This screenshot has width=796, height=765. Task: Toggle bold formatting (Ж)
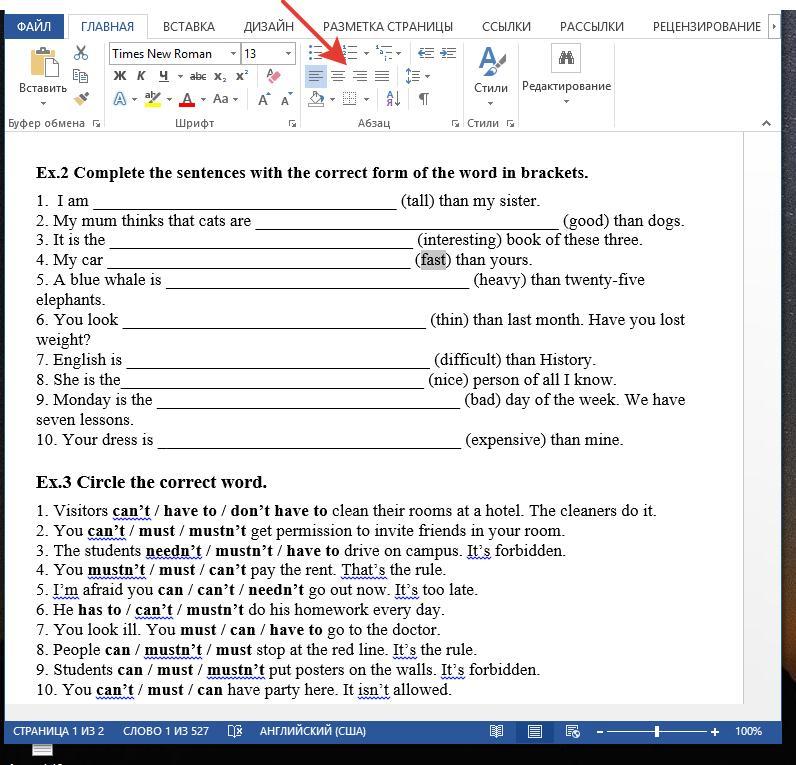point(120,76)
